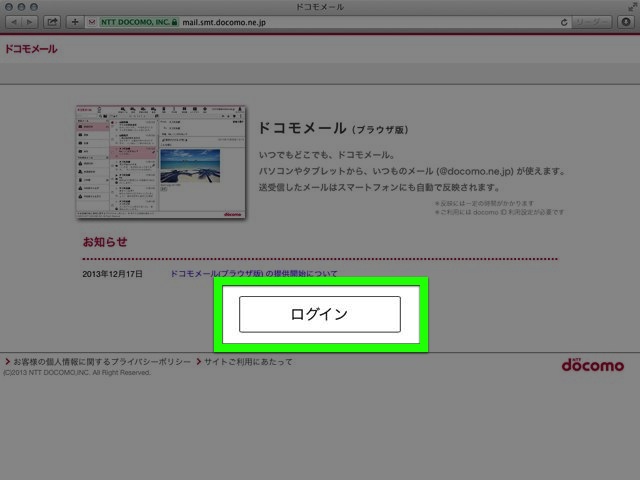This screenshot has height=480, width=640.
Task: Click the docomo logo in footer
Action: tap(593, 364)
